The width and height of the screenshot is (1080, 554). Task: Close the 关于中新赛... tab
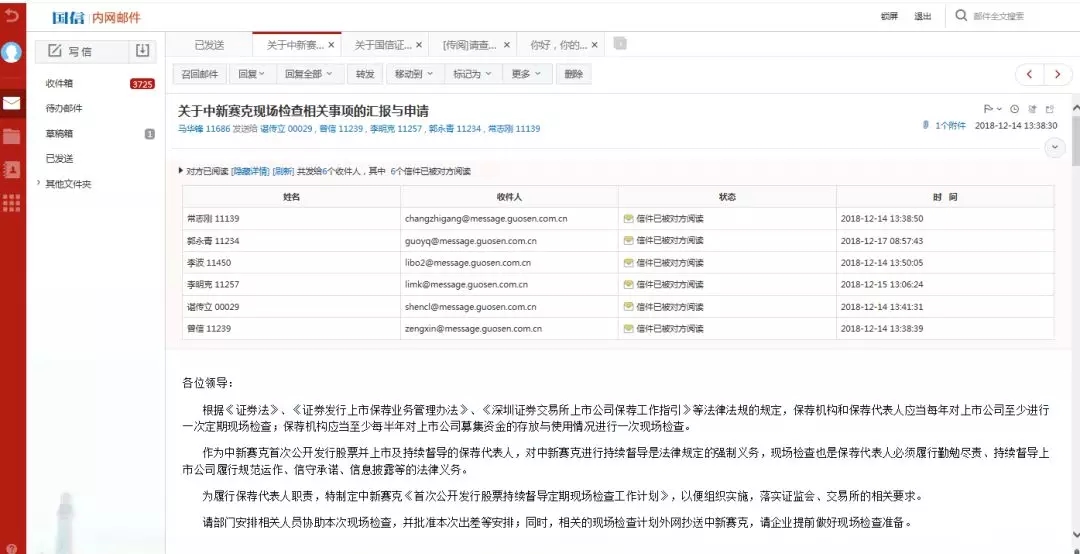click(331, 45)
